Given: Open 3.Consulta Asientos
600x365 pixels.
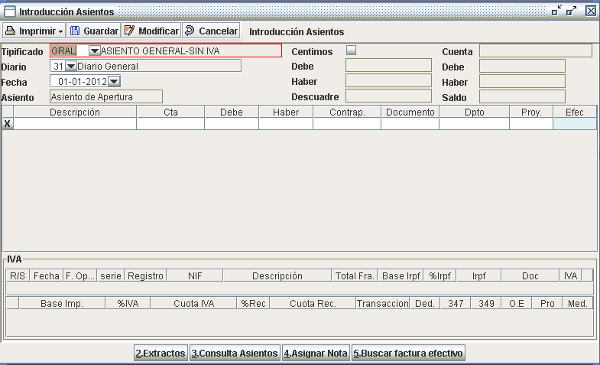Looking at the screenshot, I should coord(235,353).
